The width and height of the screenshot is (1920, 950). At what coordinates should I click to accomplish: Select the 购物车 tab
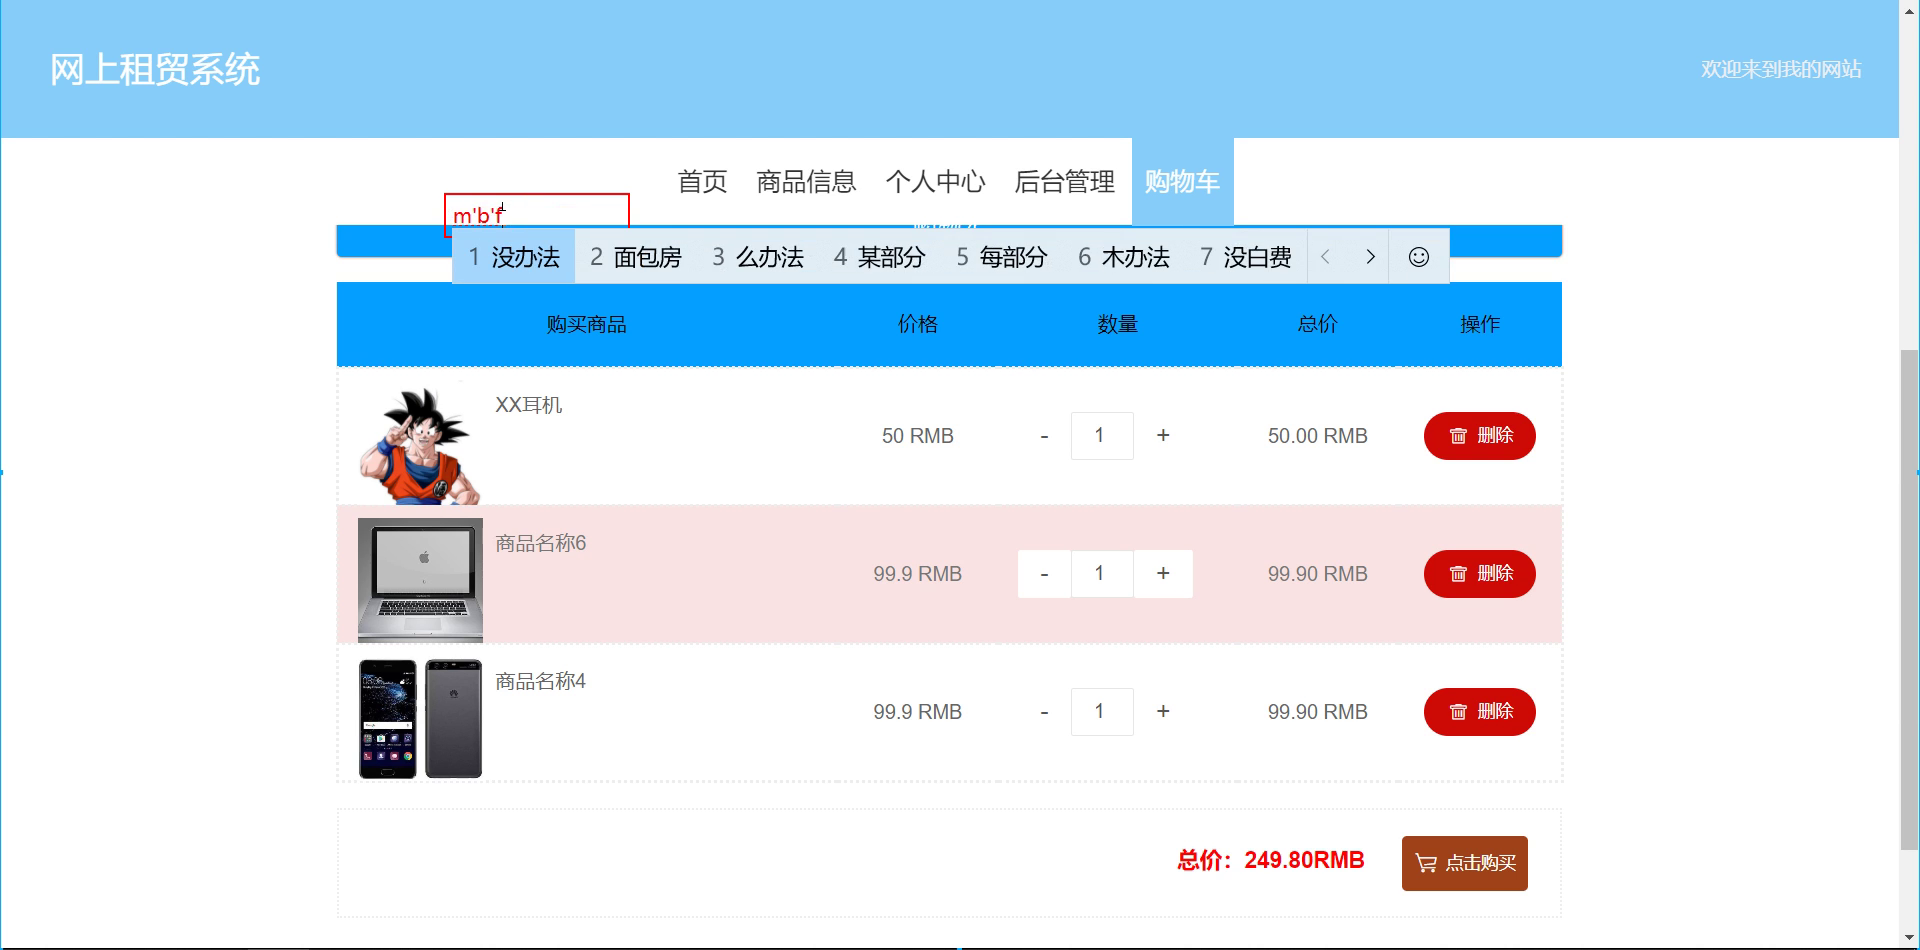(1182, 181)
